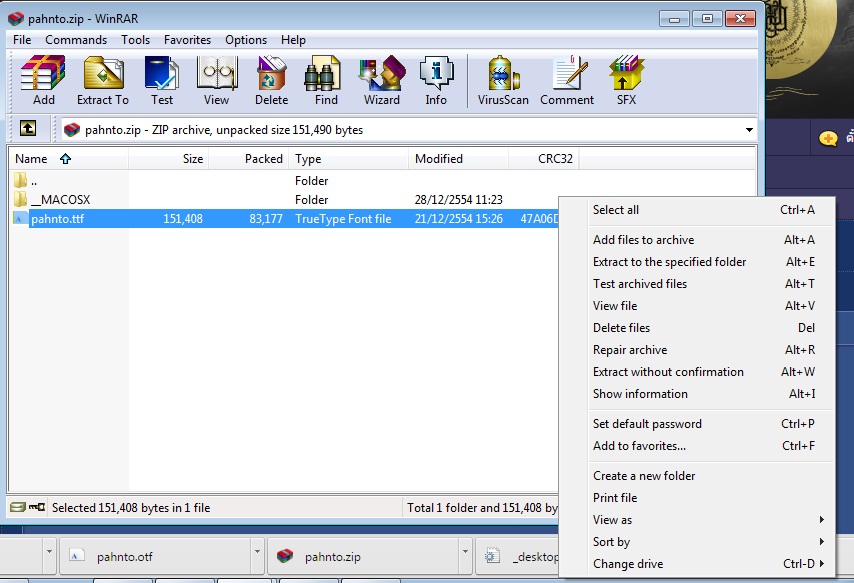Switch to pahnto.zip taskbar item
Screen dimensions: 854x583
(363, 556)
